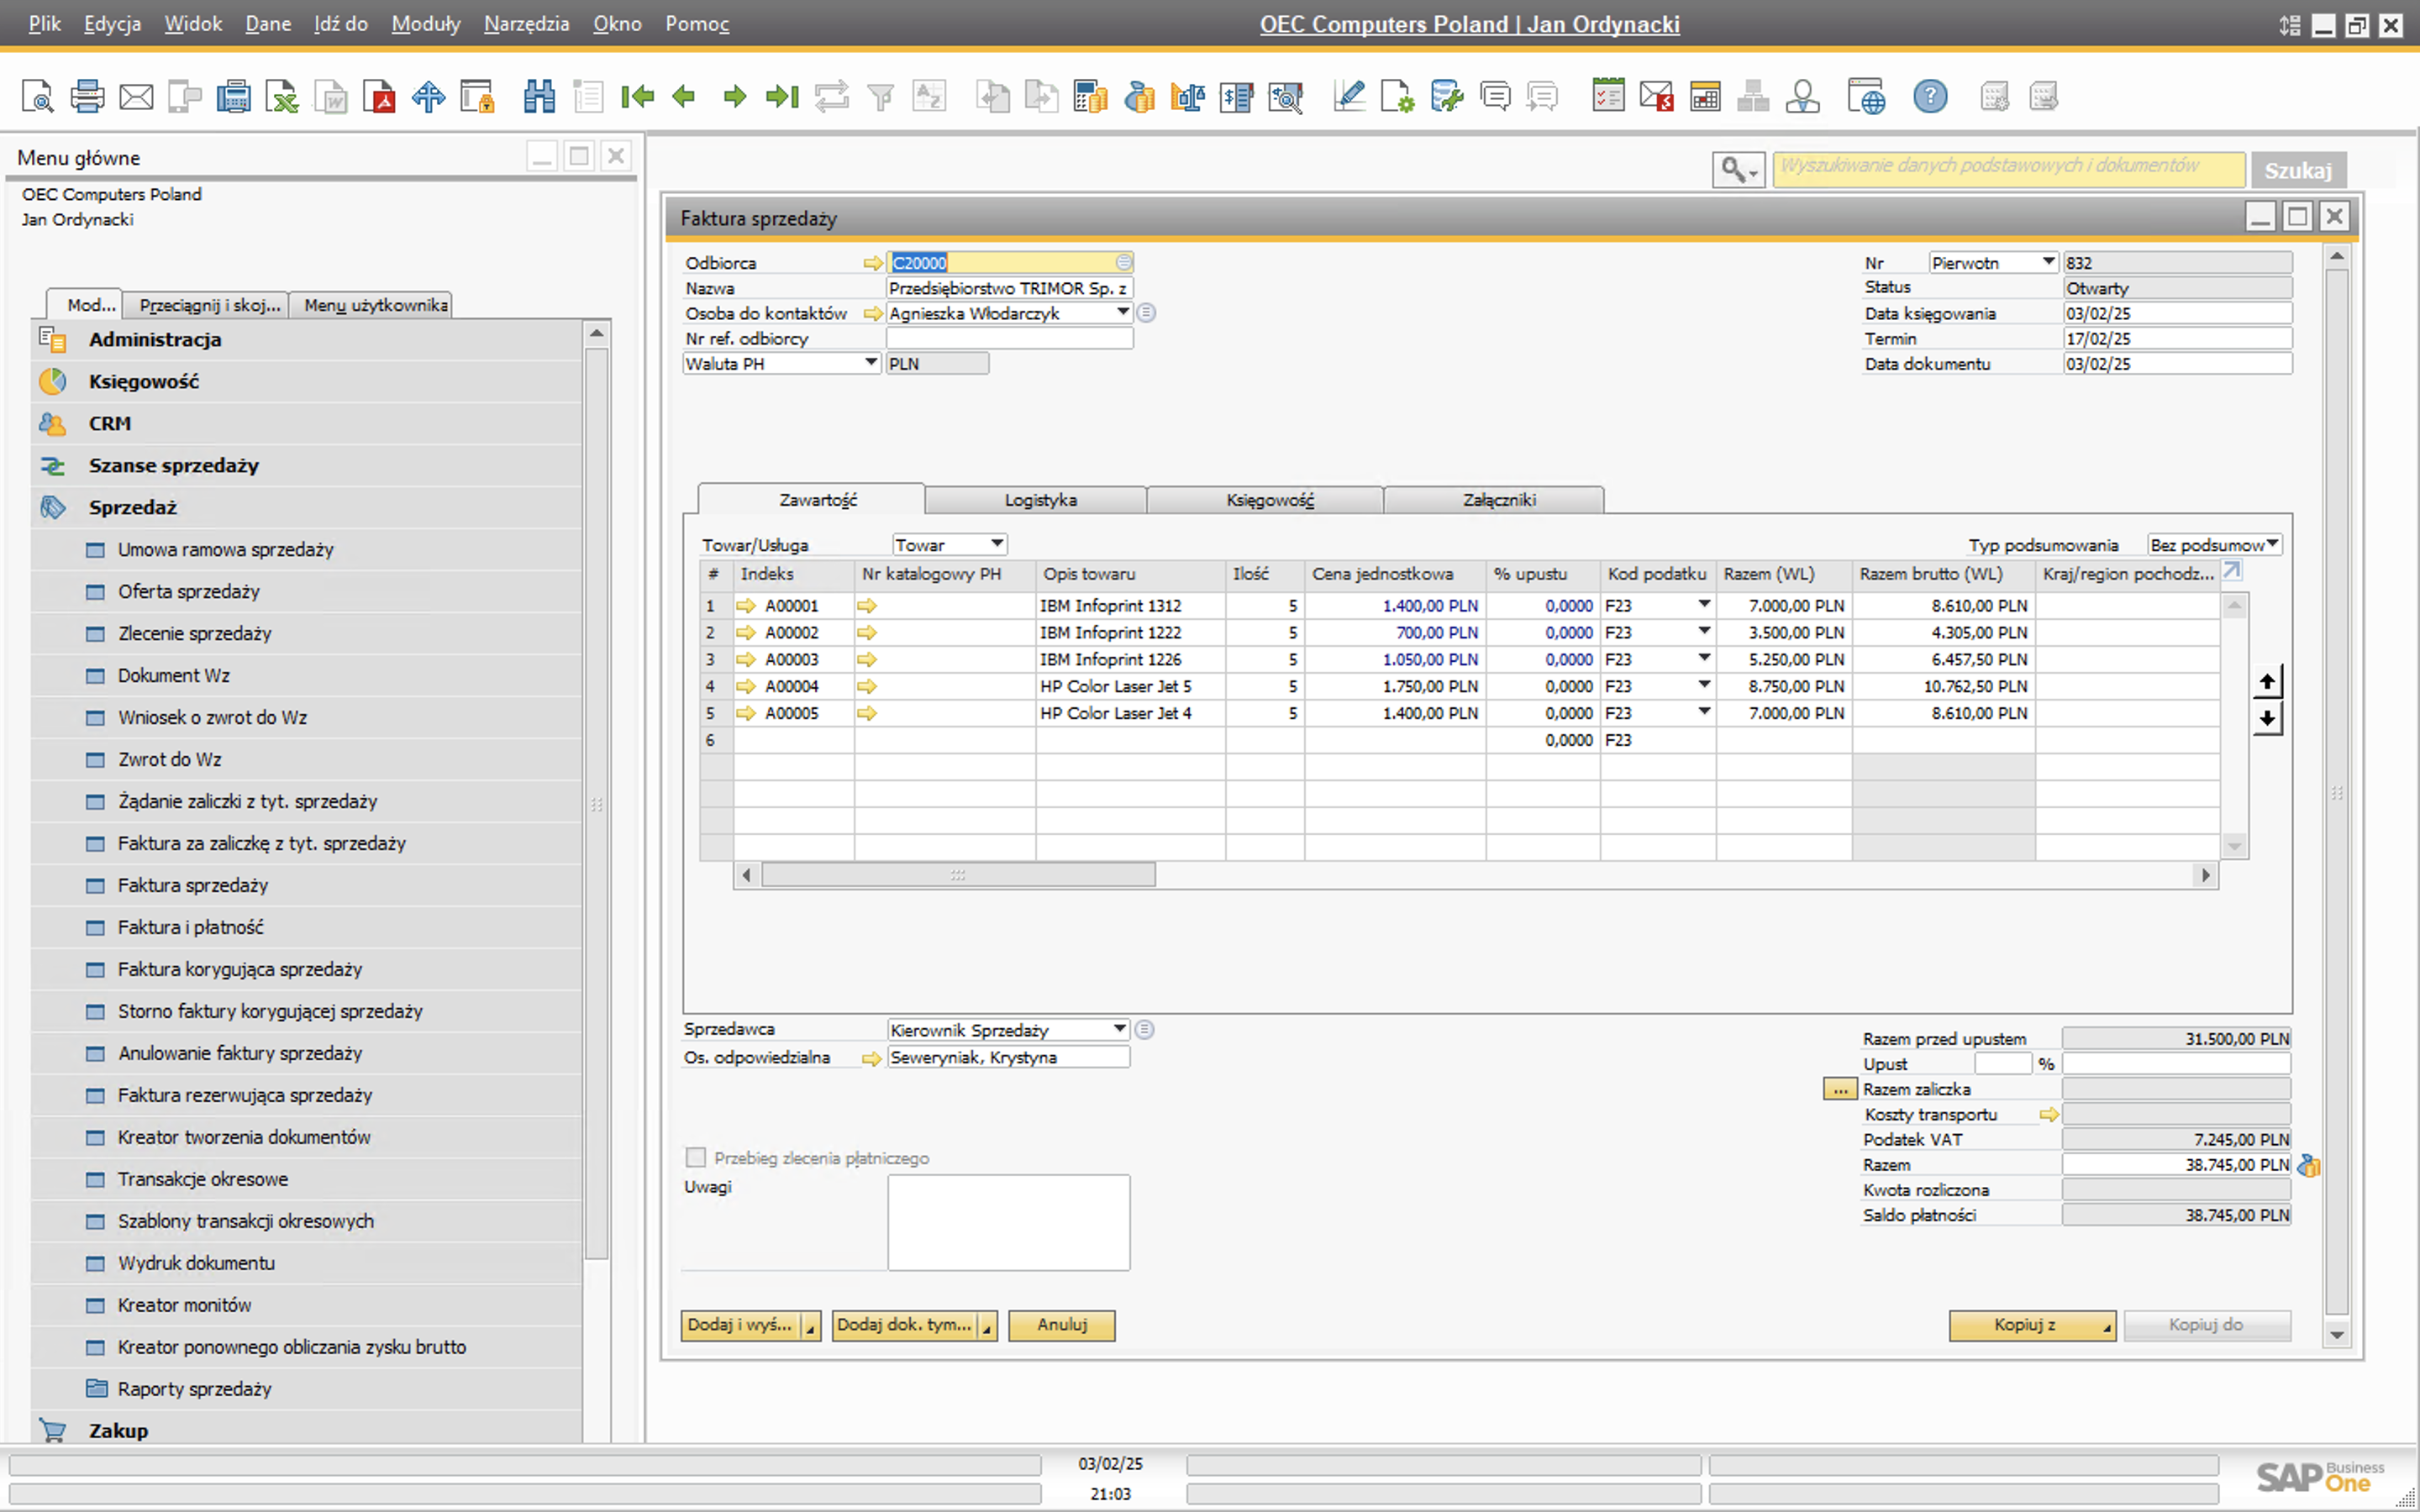Viewport: 2420px width, 1512px height.
Task: Click the Kopiuj z button
Action: point(2025,1325)
